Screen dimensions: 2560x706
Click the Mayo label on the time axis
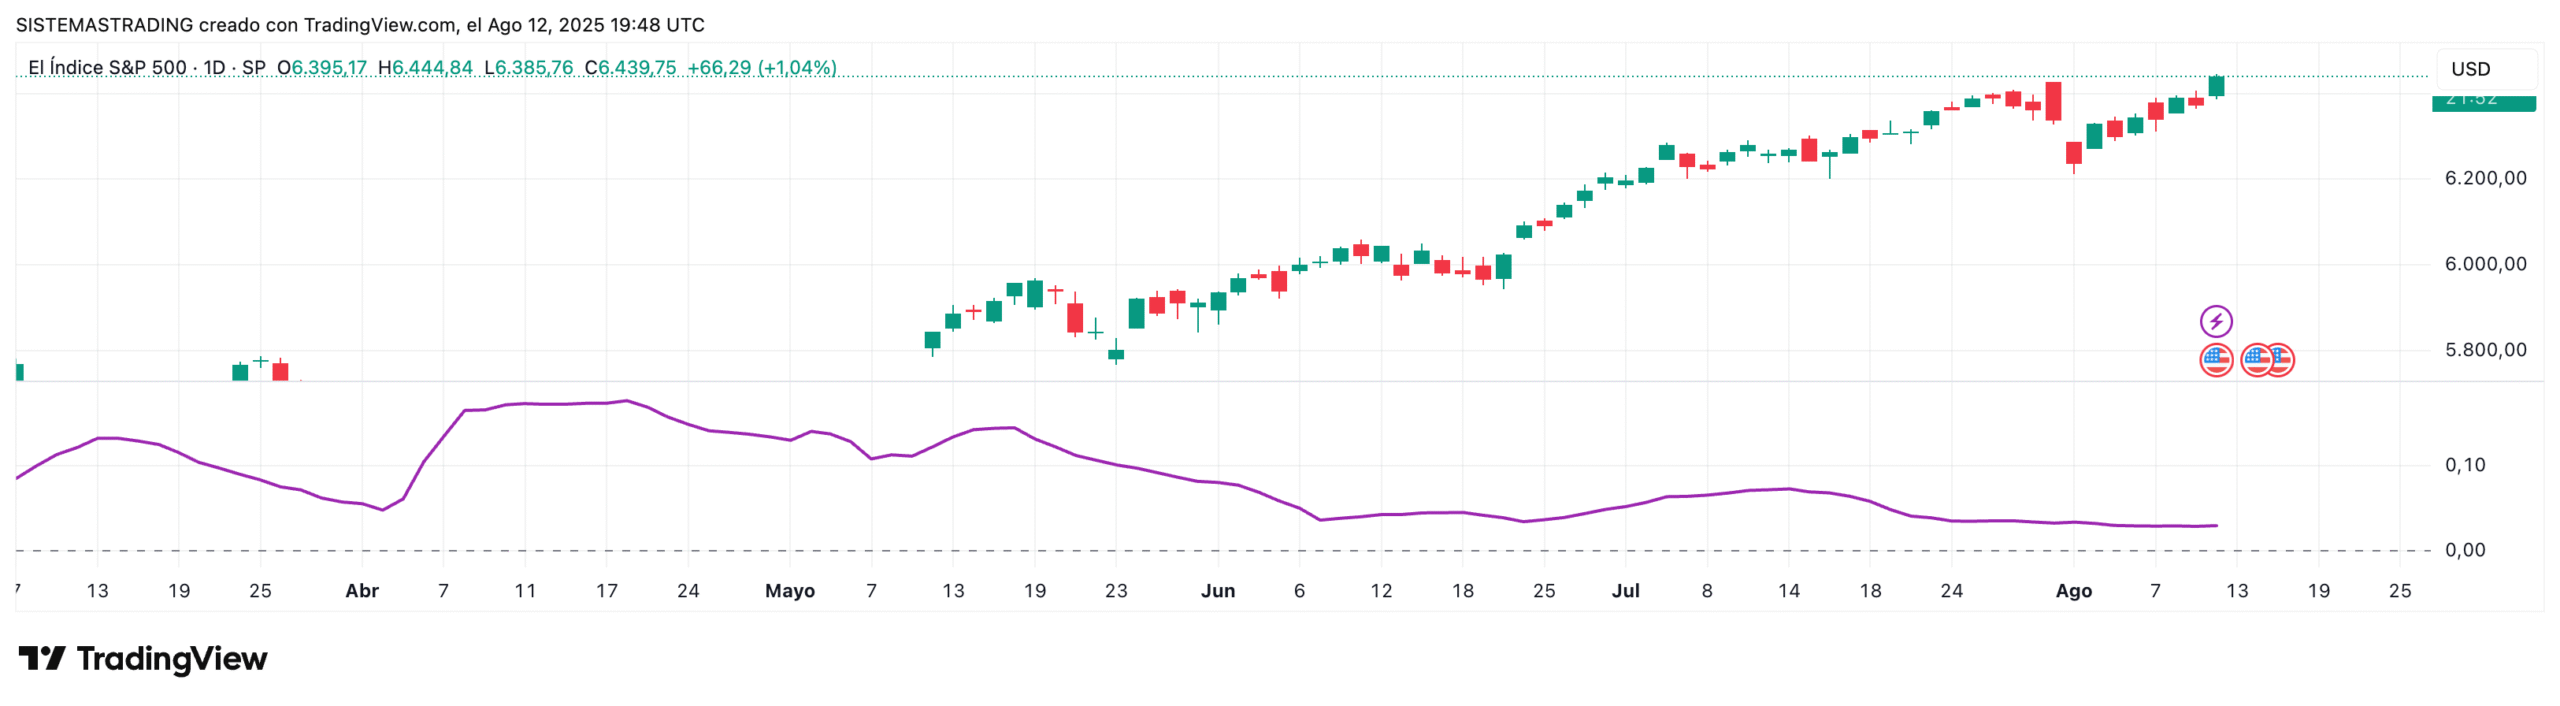click(x=789, y=591)
